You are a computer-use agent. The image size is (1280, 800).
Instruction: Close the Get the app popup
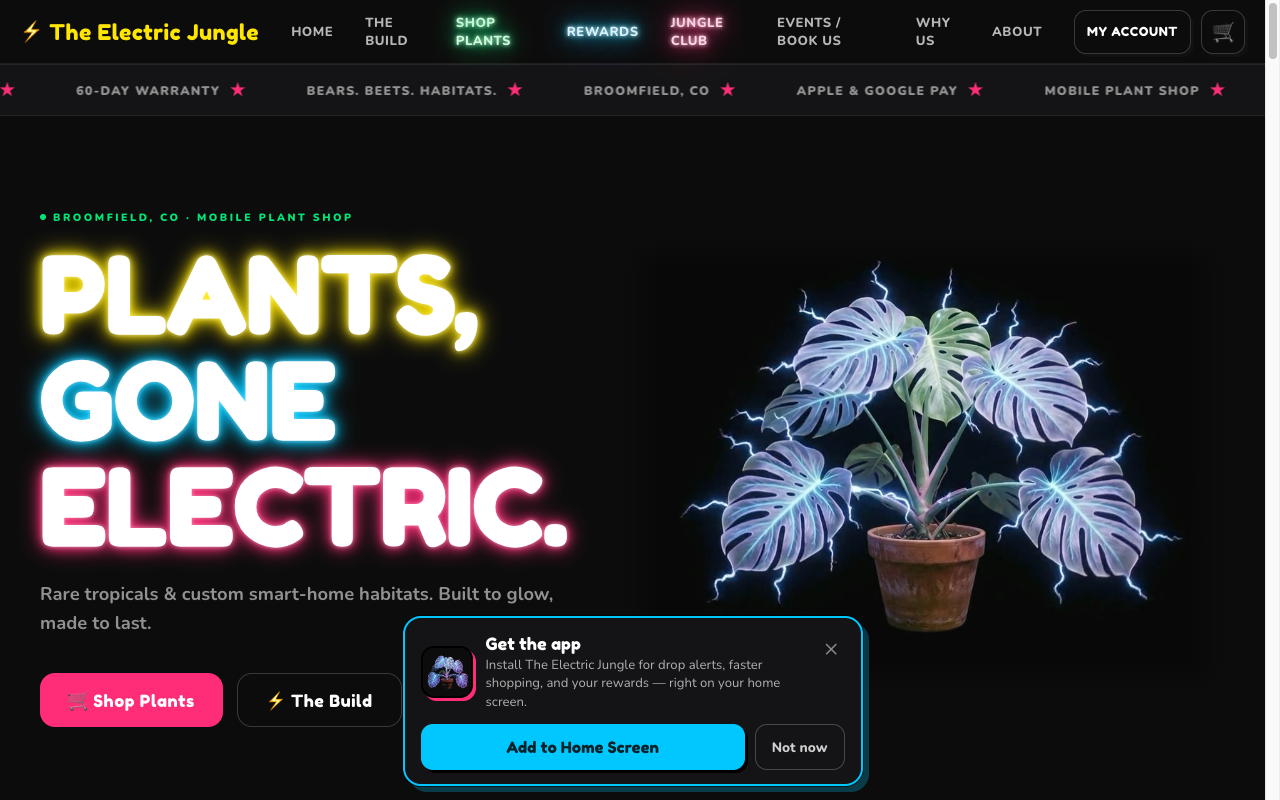(x=831, y=649)
